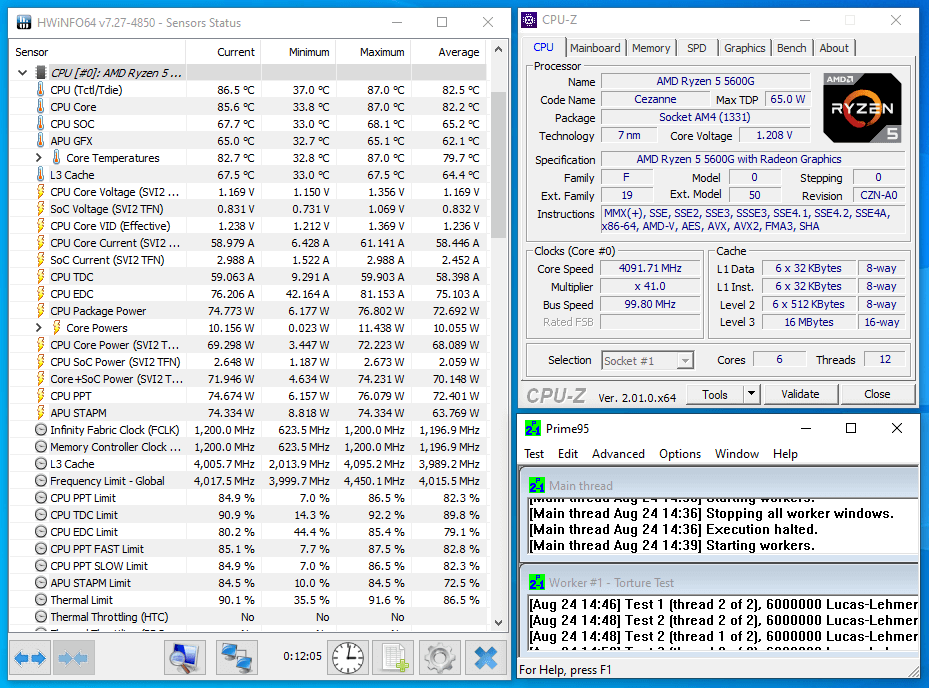The width and height of the screenshot is (929, 688).
Task: Click the log file icon with green plus
Action: pyautogui.click(x=394, y=658)
